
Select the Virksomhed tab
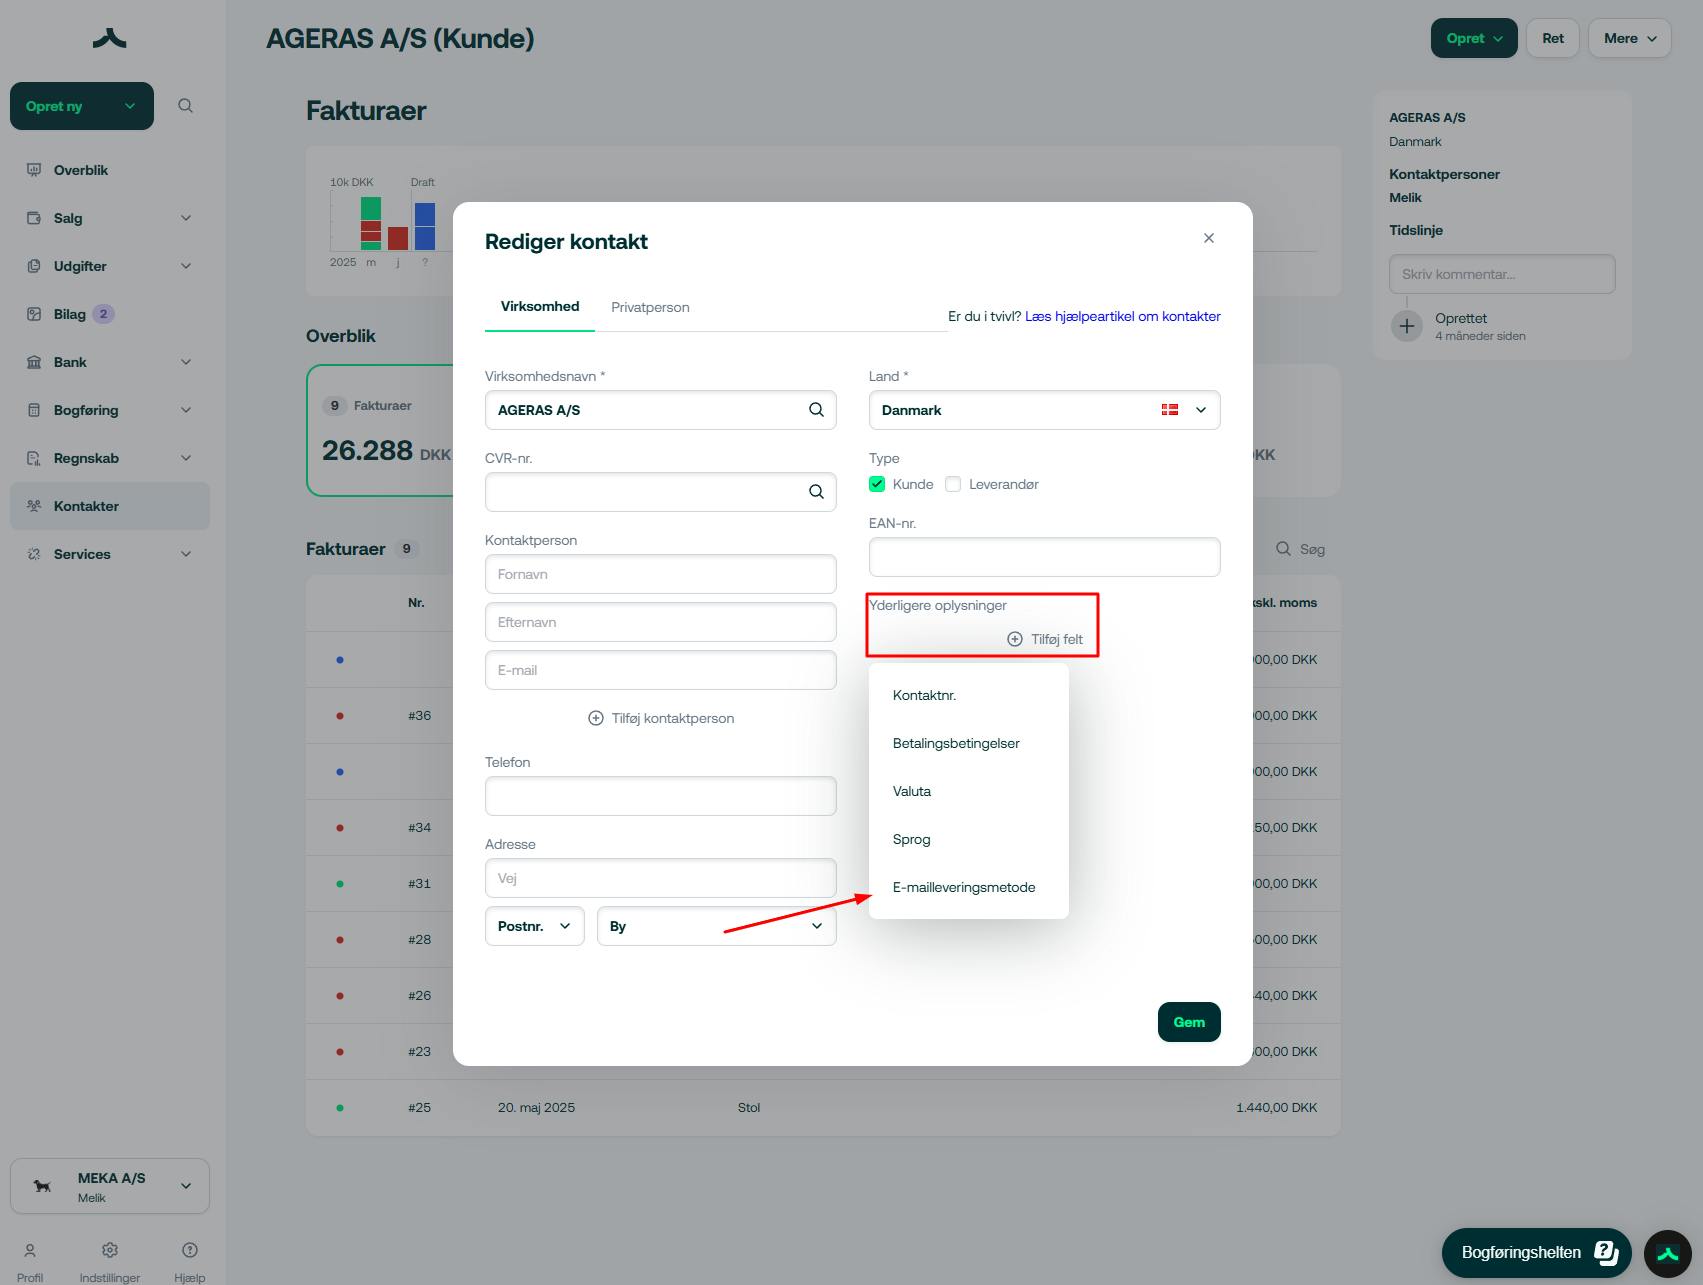540,306
